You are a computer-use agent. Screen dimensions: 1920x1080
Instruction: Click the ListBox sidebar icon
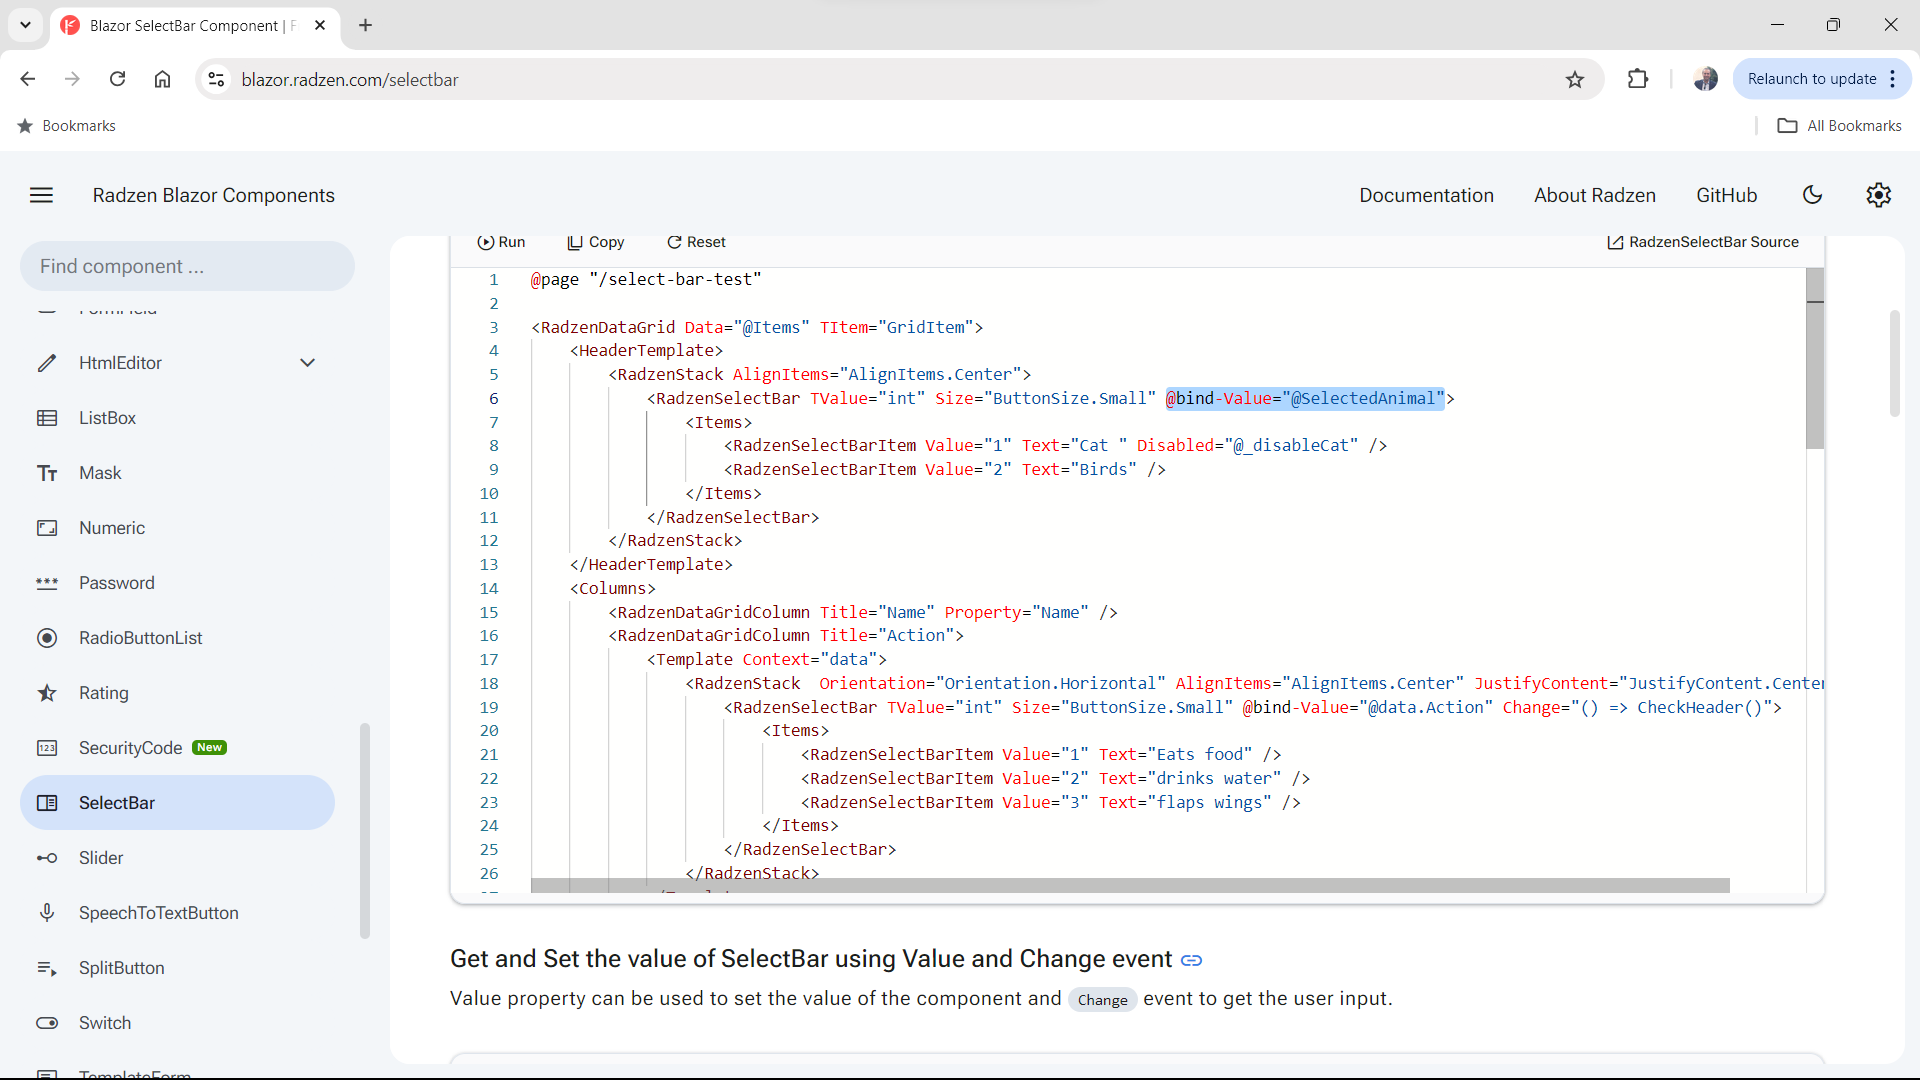[x=47, y=418]
